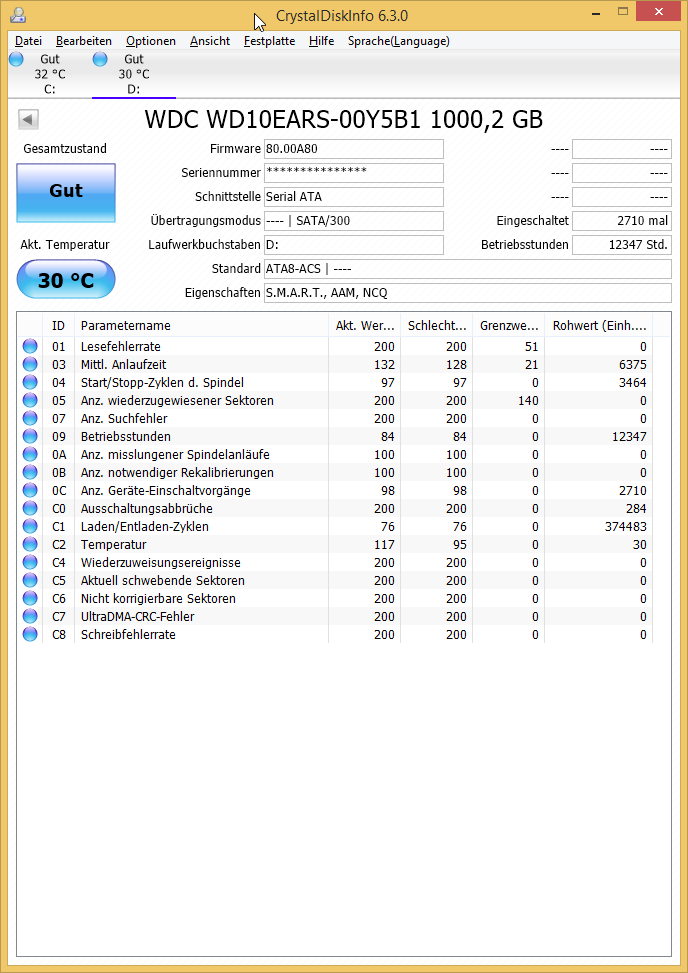The height and width of the screenshot is (973, 688).
Task: Click the Eingeschaltet value 2710 mal
Action: pyautogui.click(x=622, y=220)
